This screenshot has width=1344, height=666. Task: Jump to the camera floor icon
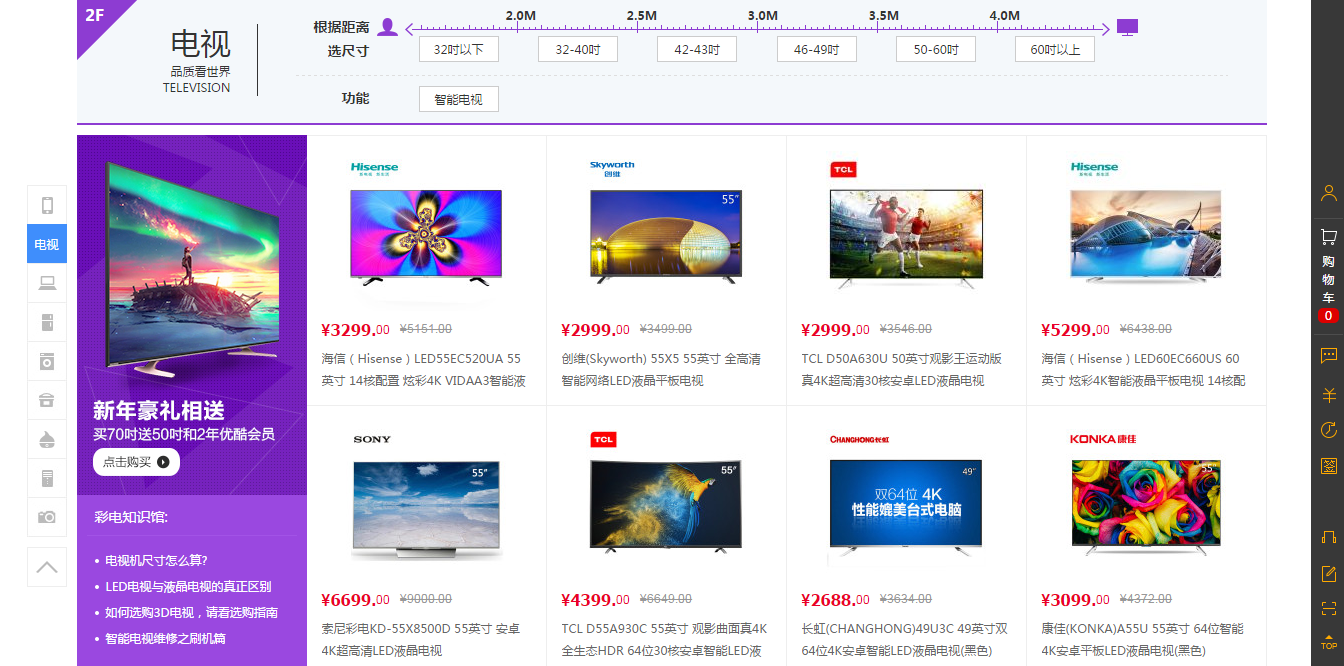[x=47, y=517]
